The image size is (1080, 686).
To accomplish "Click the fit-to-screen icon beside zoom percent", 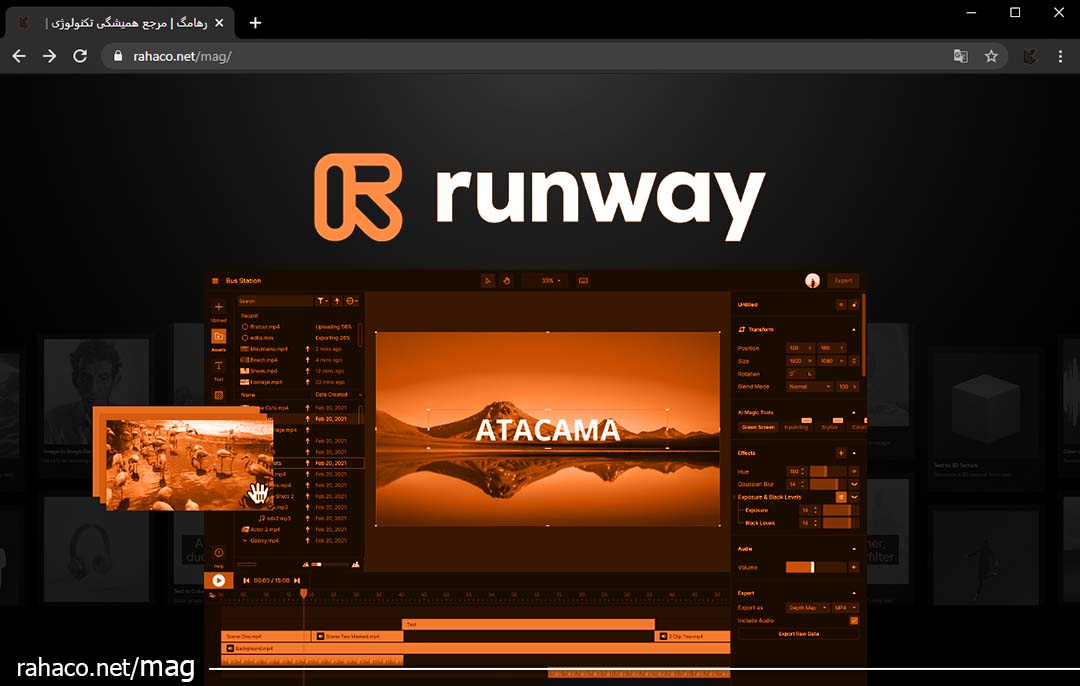I will pos(583,280).
